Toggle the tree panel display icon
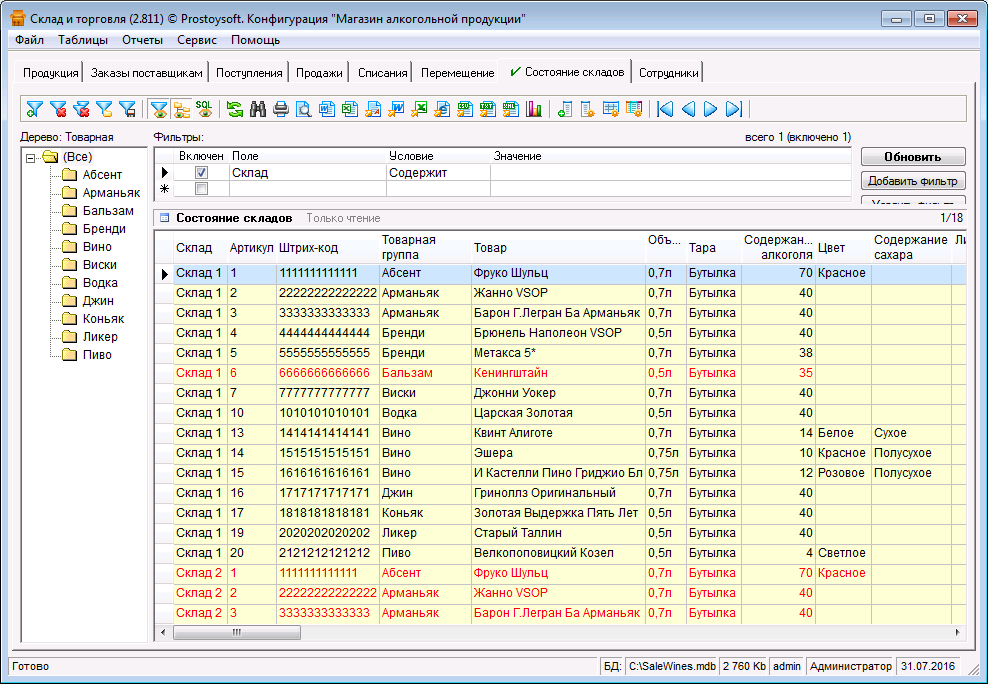 point(181,109)
